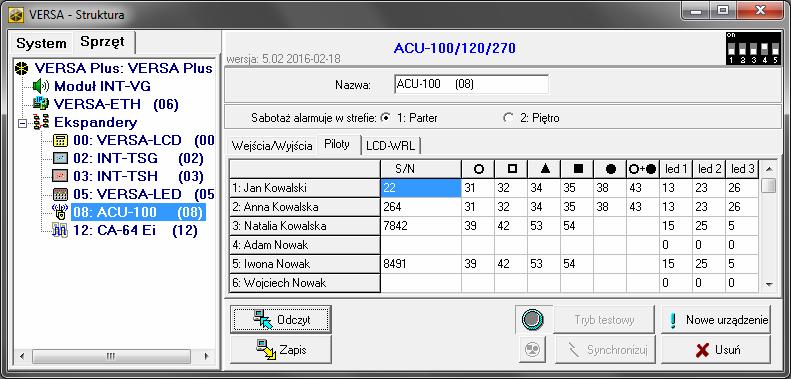Click the combined circles keyfob column header
The width and height of the screenshot is (791, 379).
coord(643,169)
